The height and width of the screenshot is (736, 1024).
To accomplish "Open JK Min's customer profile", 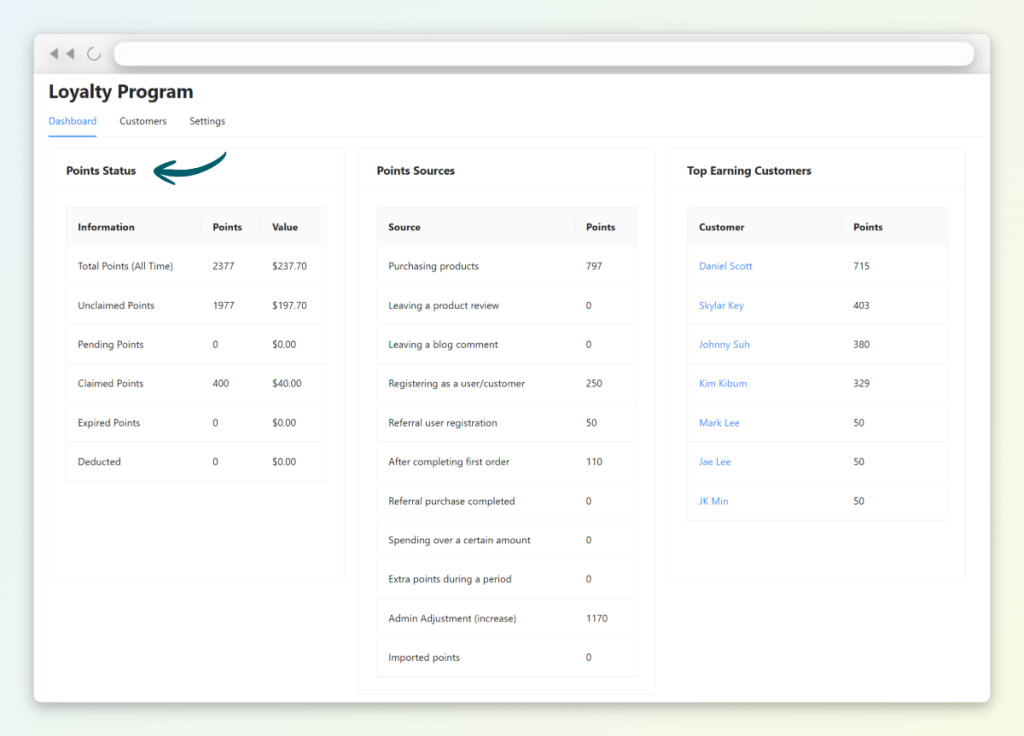I will coord(713,501).
